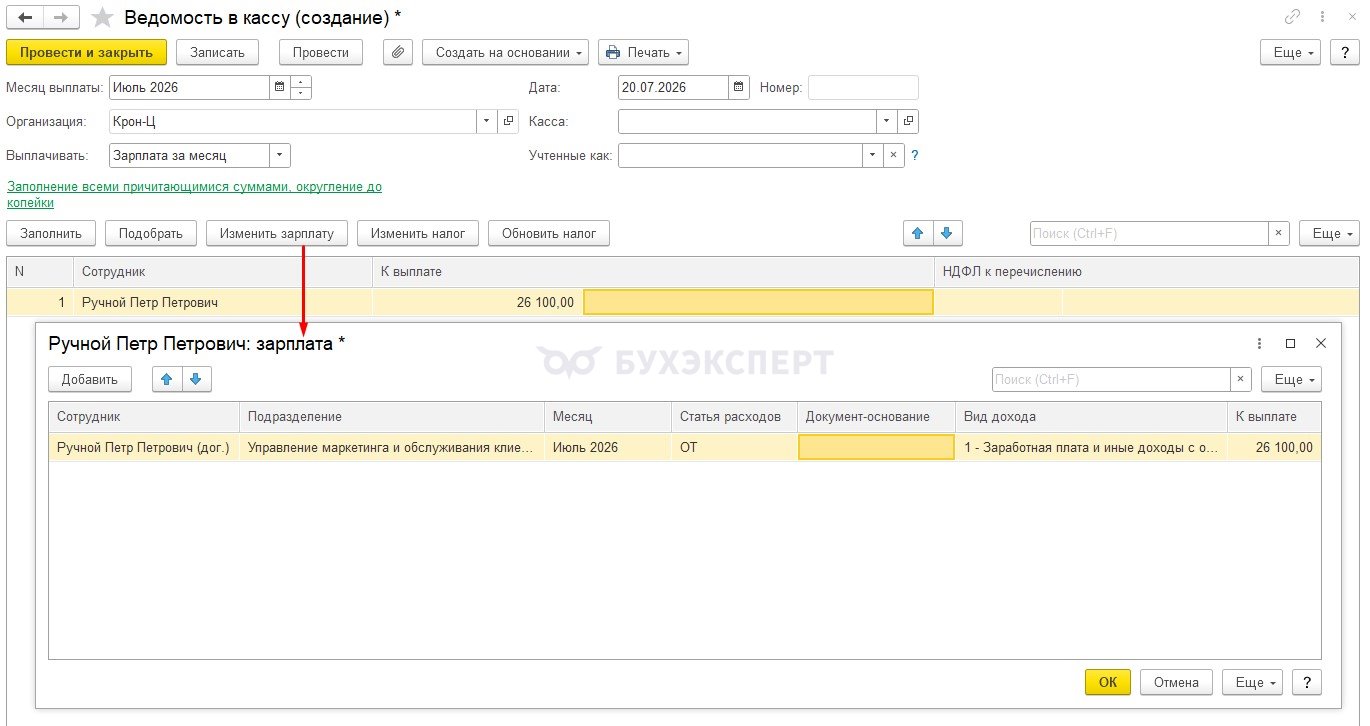Click the Изменить зарплату button

[277, 233]
